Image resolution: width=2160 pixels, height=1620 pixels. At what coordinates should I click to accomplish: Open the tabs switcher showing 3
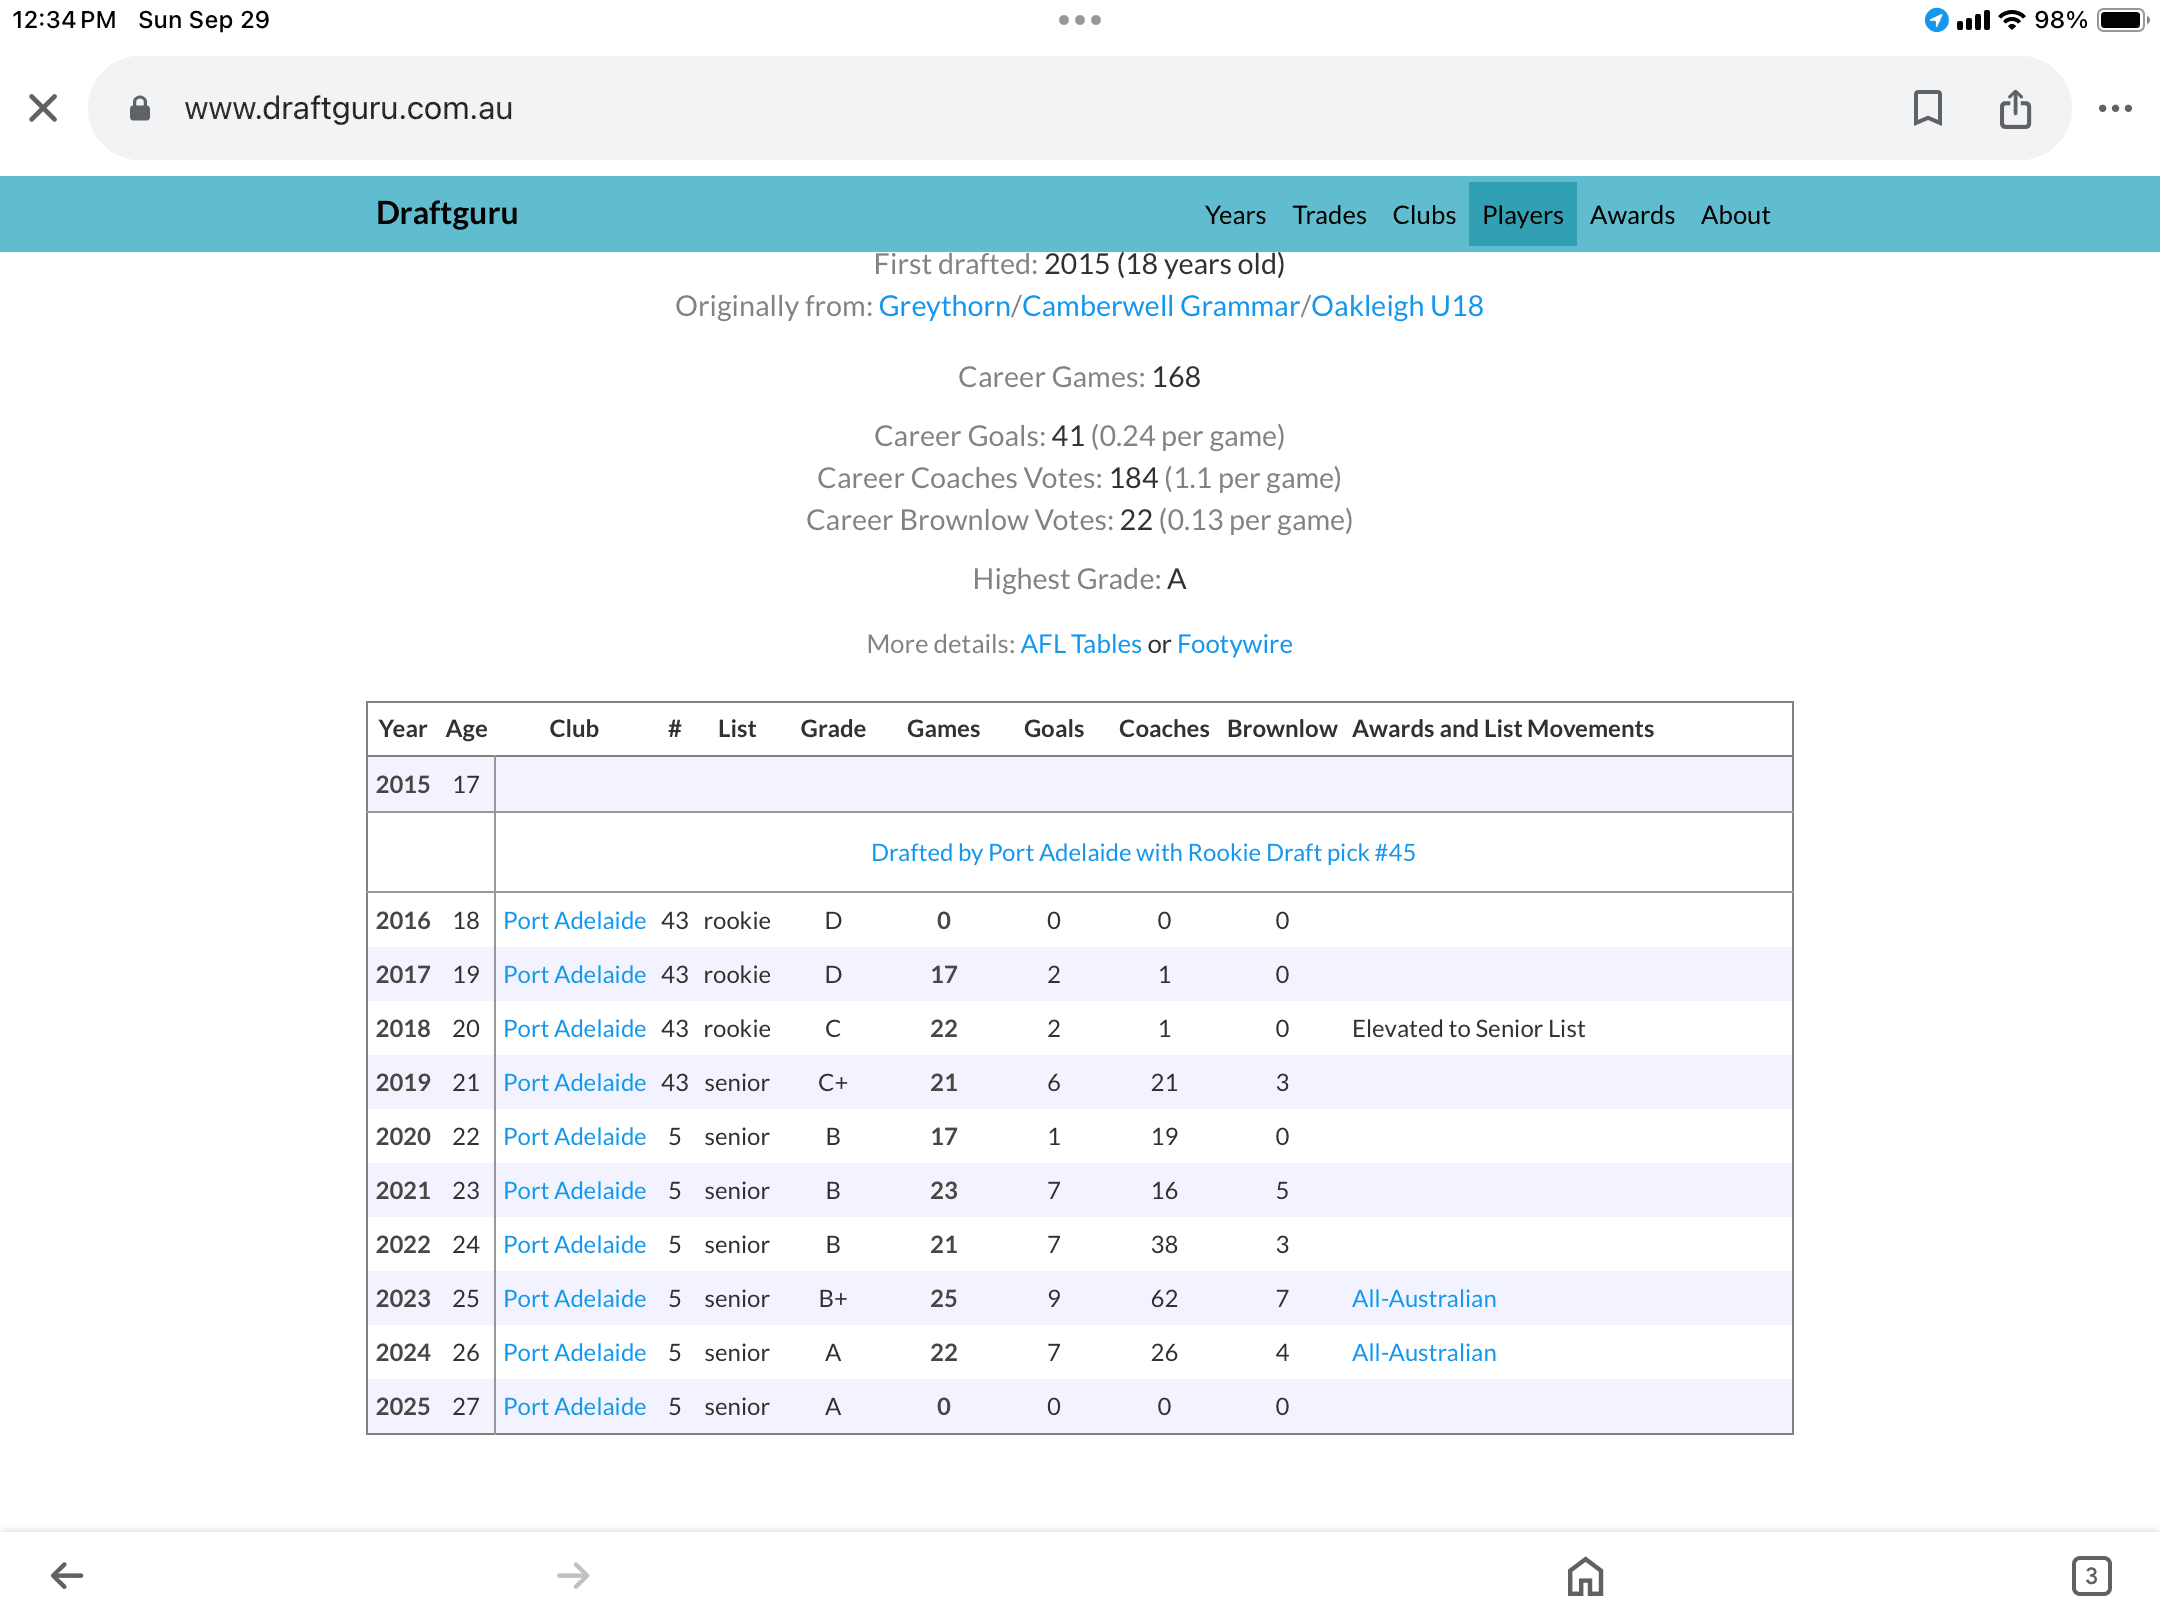2091,1576
